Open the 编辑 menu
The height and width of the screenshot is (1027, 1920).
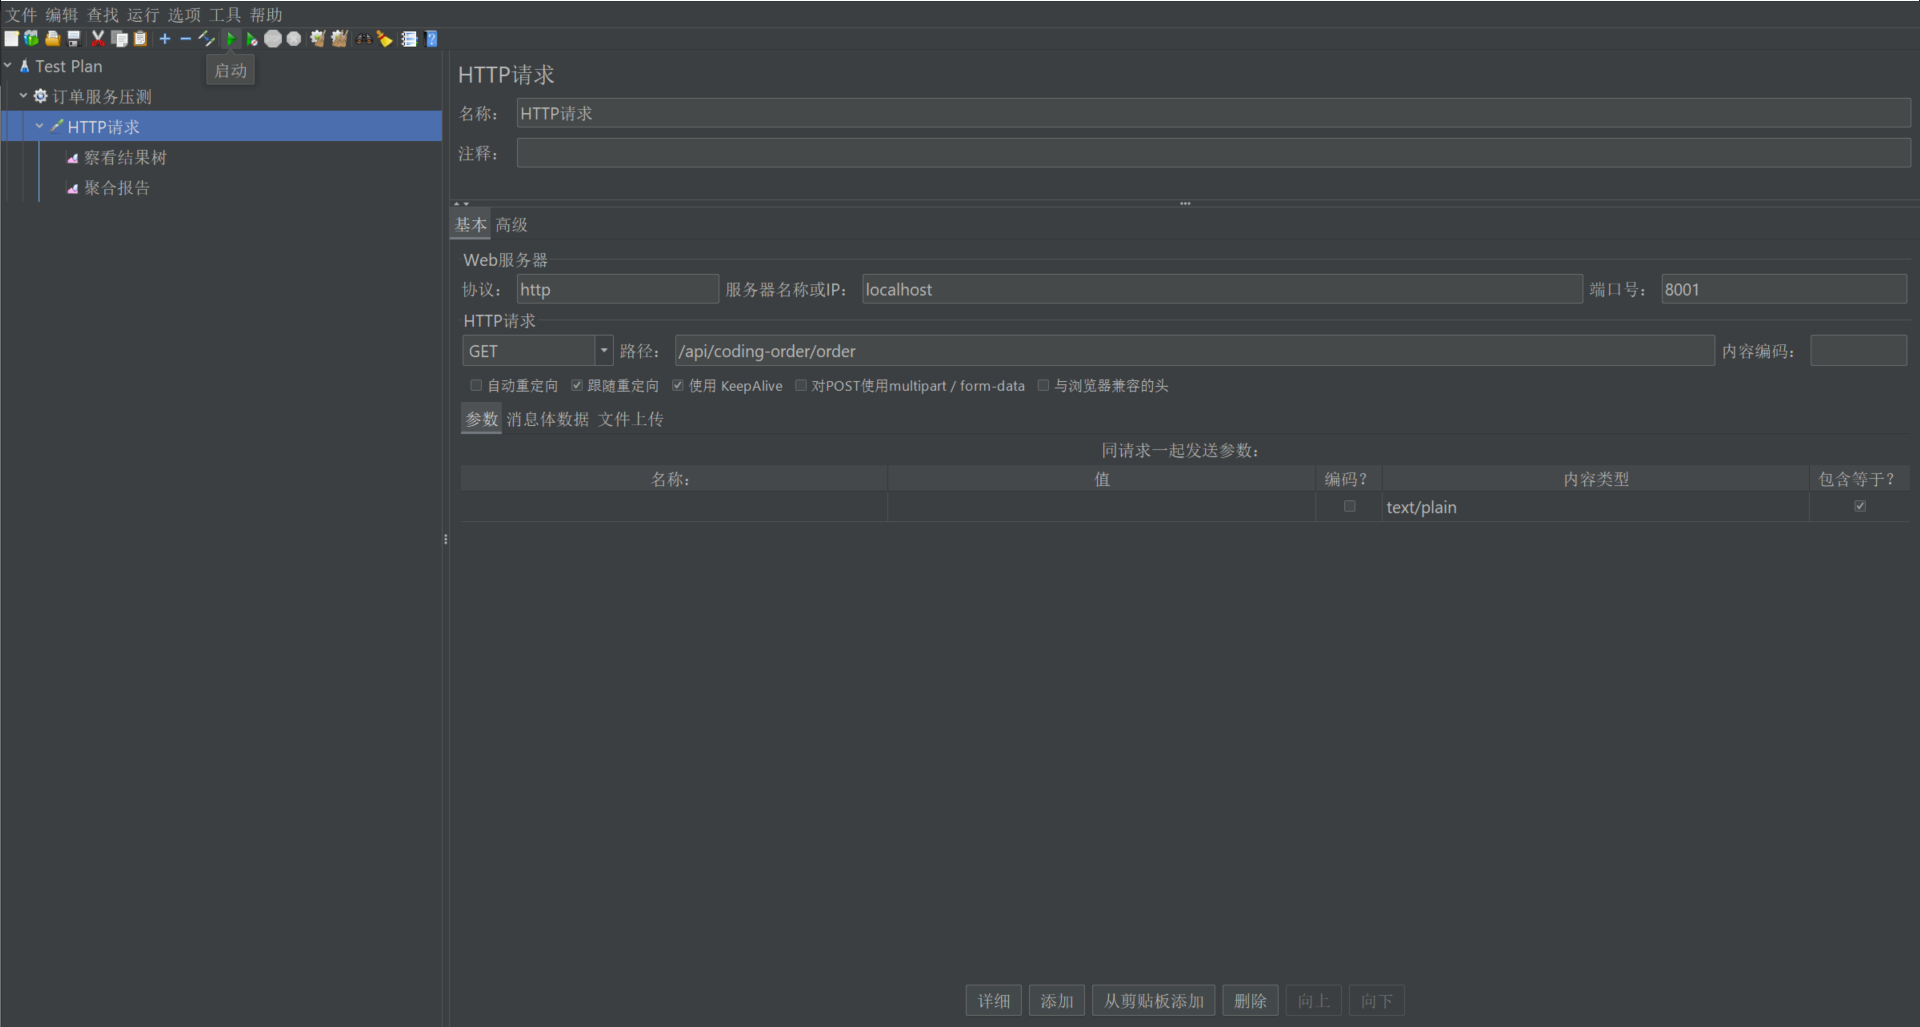[62, 15]
